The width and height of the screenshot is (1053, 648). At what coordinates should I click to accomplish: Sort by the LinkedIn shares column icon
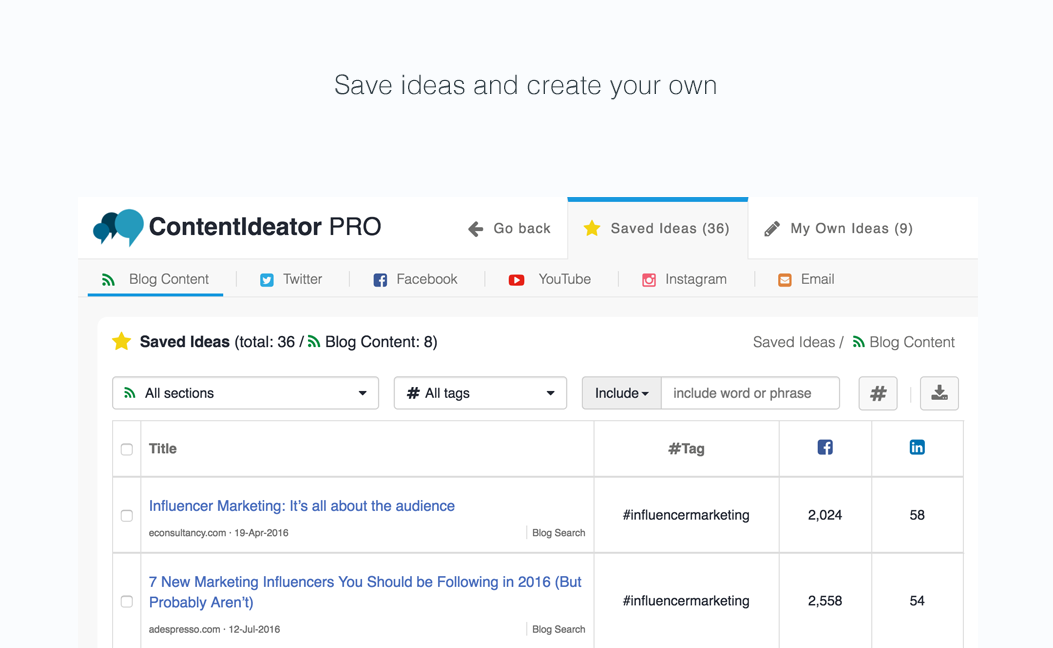917,447
